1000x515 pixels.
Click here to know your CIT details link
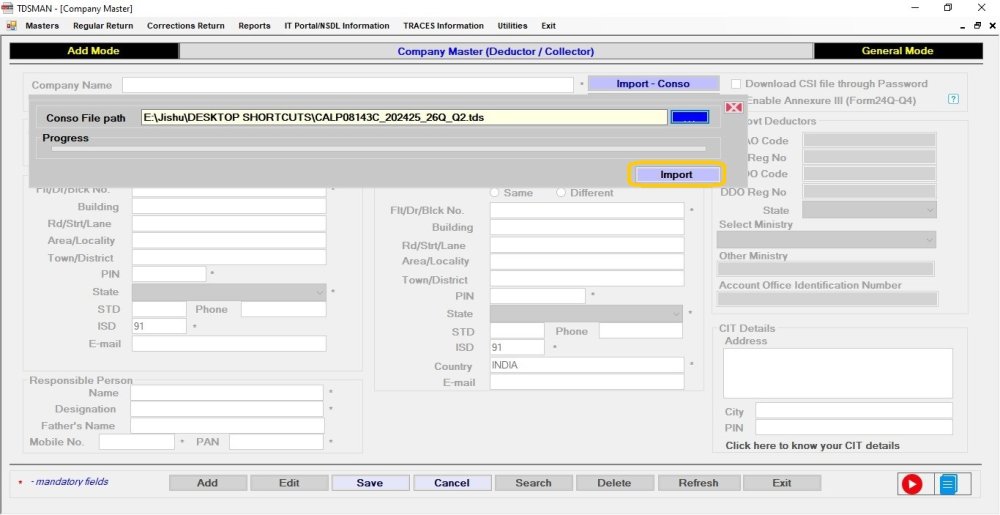pyautogui.click(x=812, y=446)
